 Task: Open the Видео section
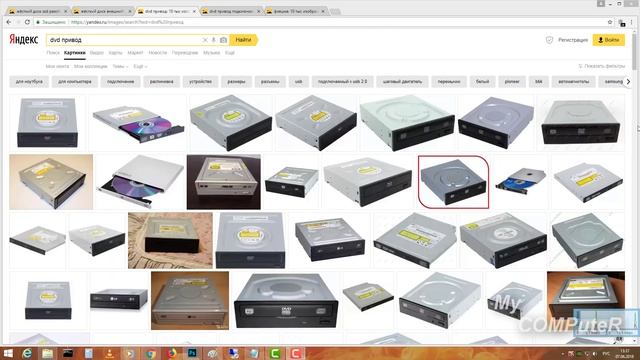97,53
